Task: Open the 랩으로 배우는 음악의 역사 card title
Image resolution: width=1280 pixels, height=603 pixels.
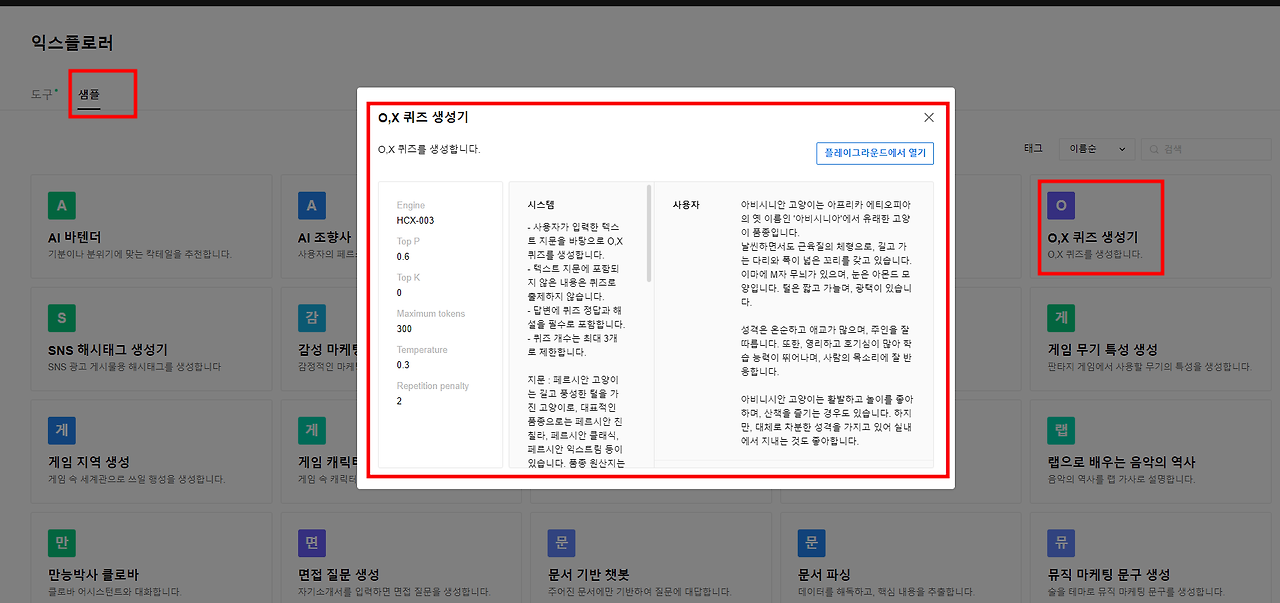Action: pos(1121,462)
